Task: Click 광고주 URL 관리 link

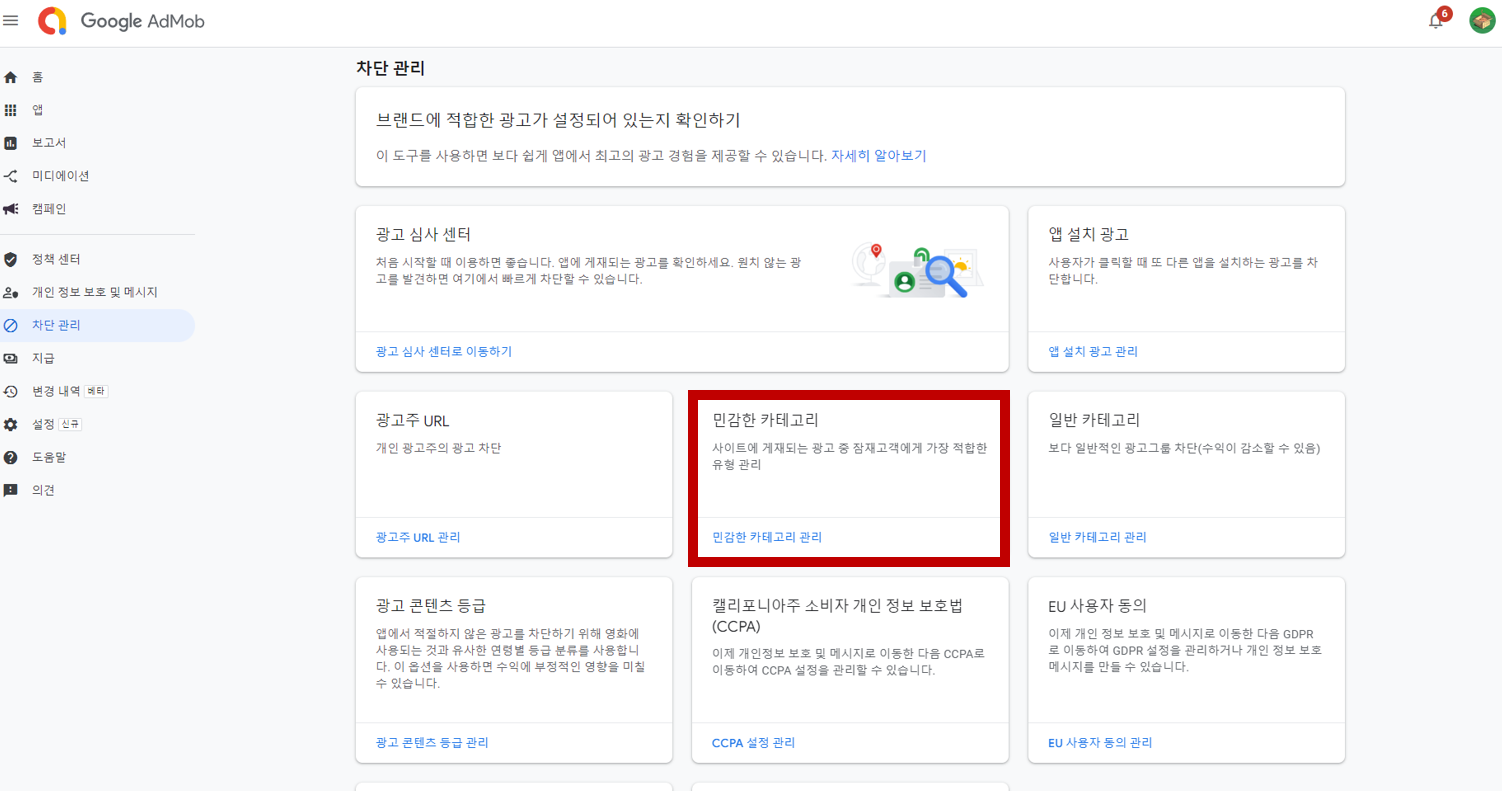Action: tap(418, 537)
